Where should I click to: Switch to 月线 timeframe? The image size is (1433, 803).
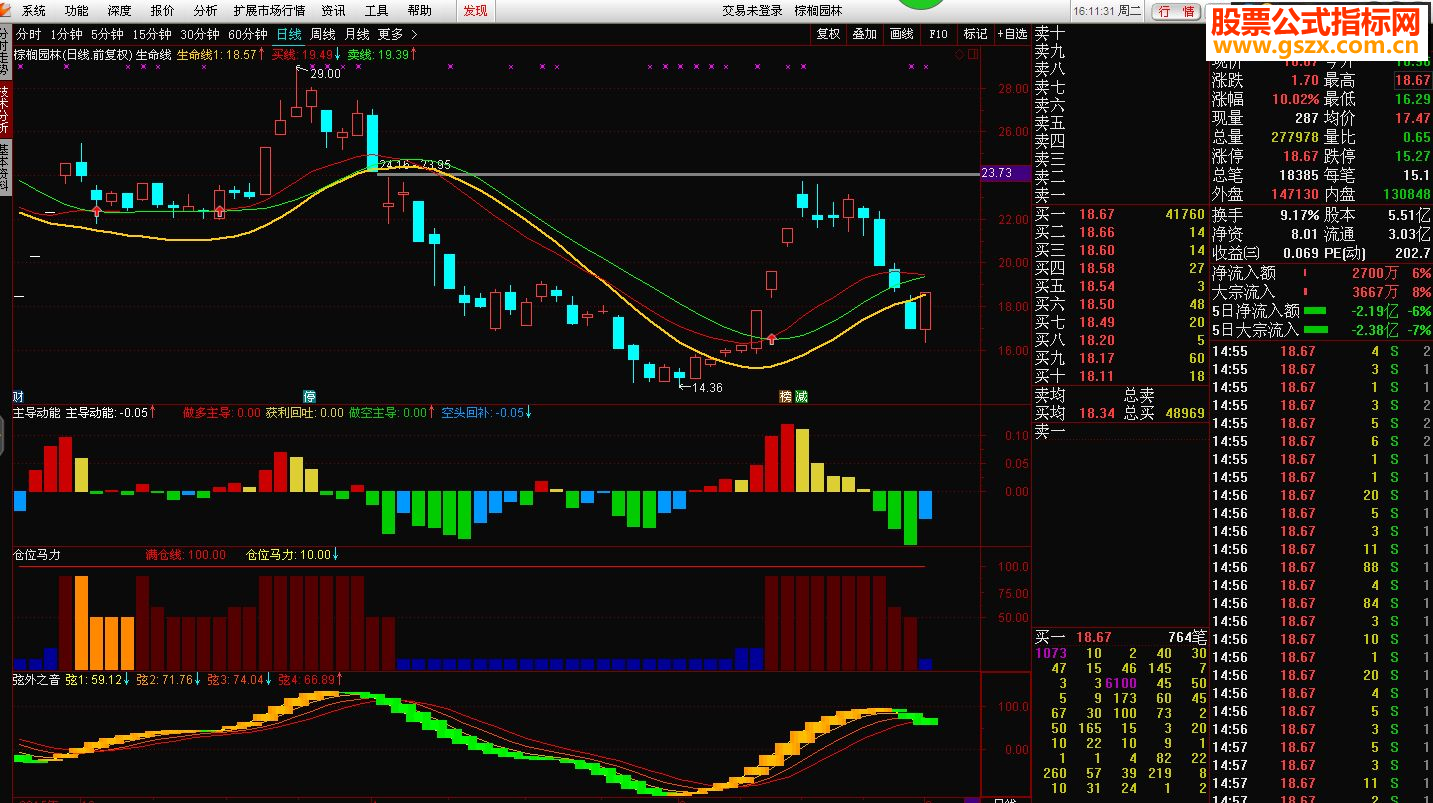pos(357,34)
